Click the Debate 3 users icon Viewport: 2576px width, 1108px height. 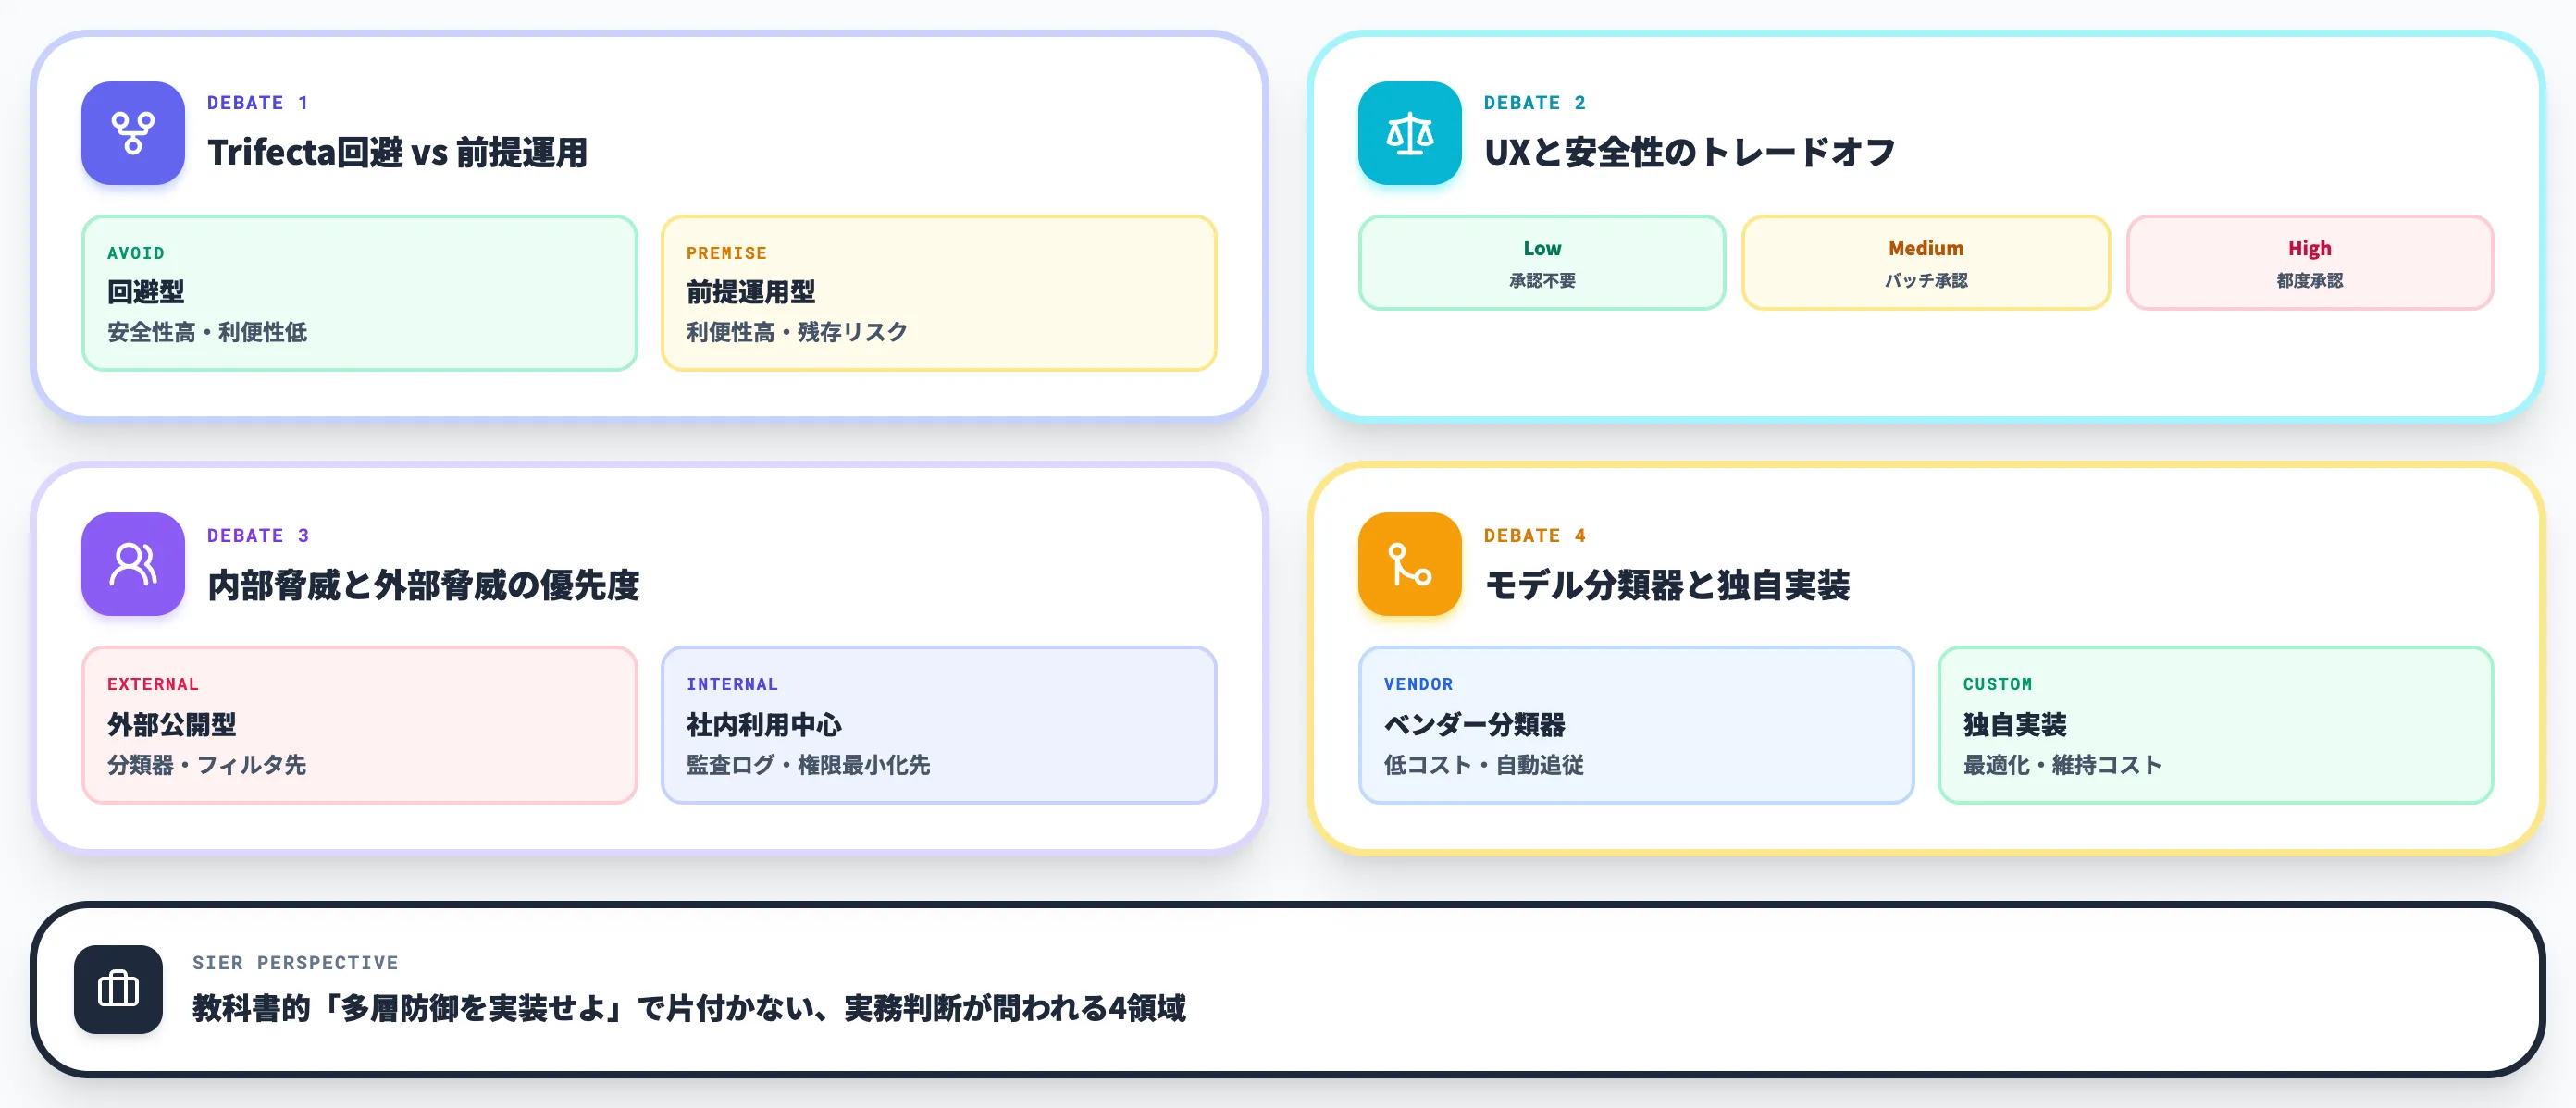point(133,564)
